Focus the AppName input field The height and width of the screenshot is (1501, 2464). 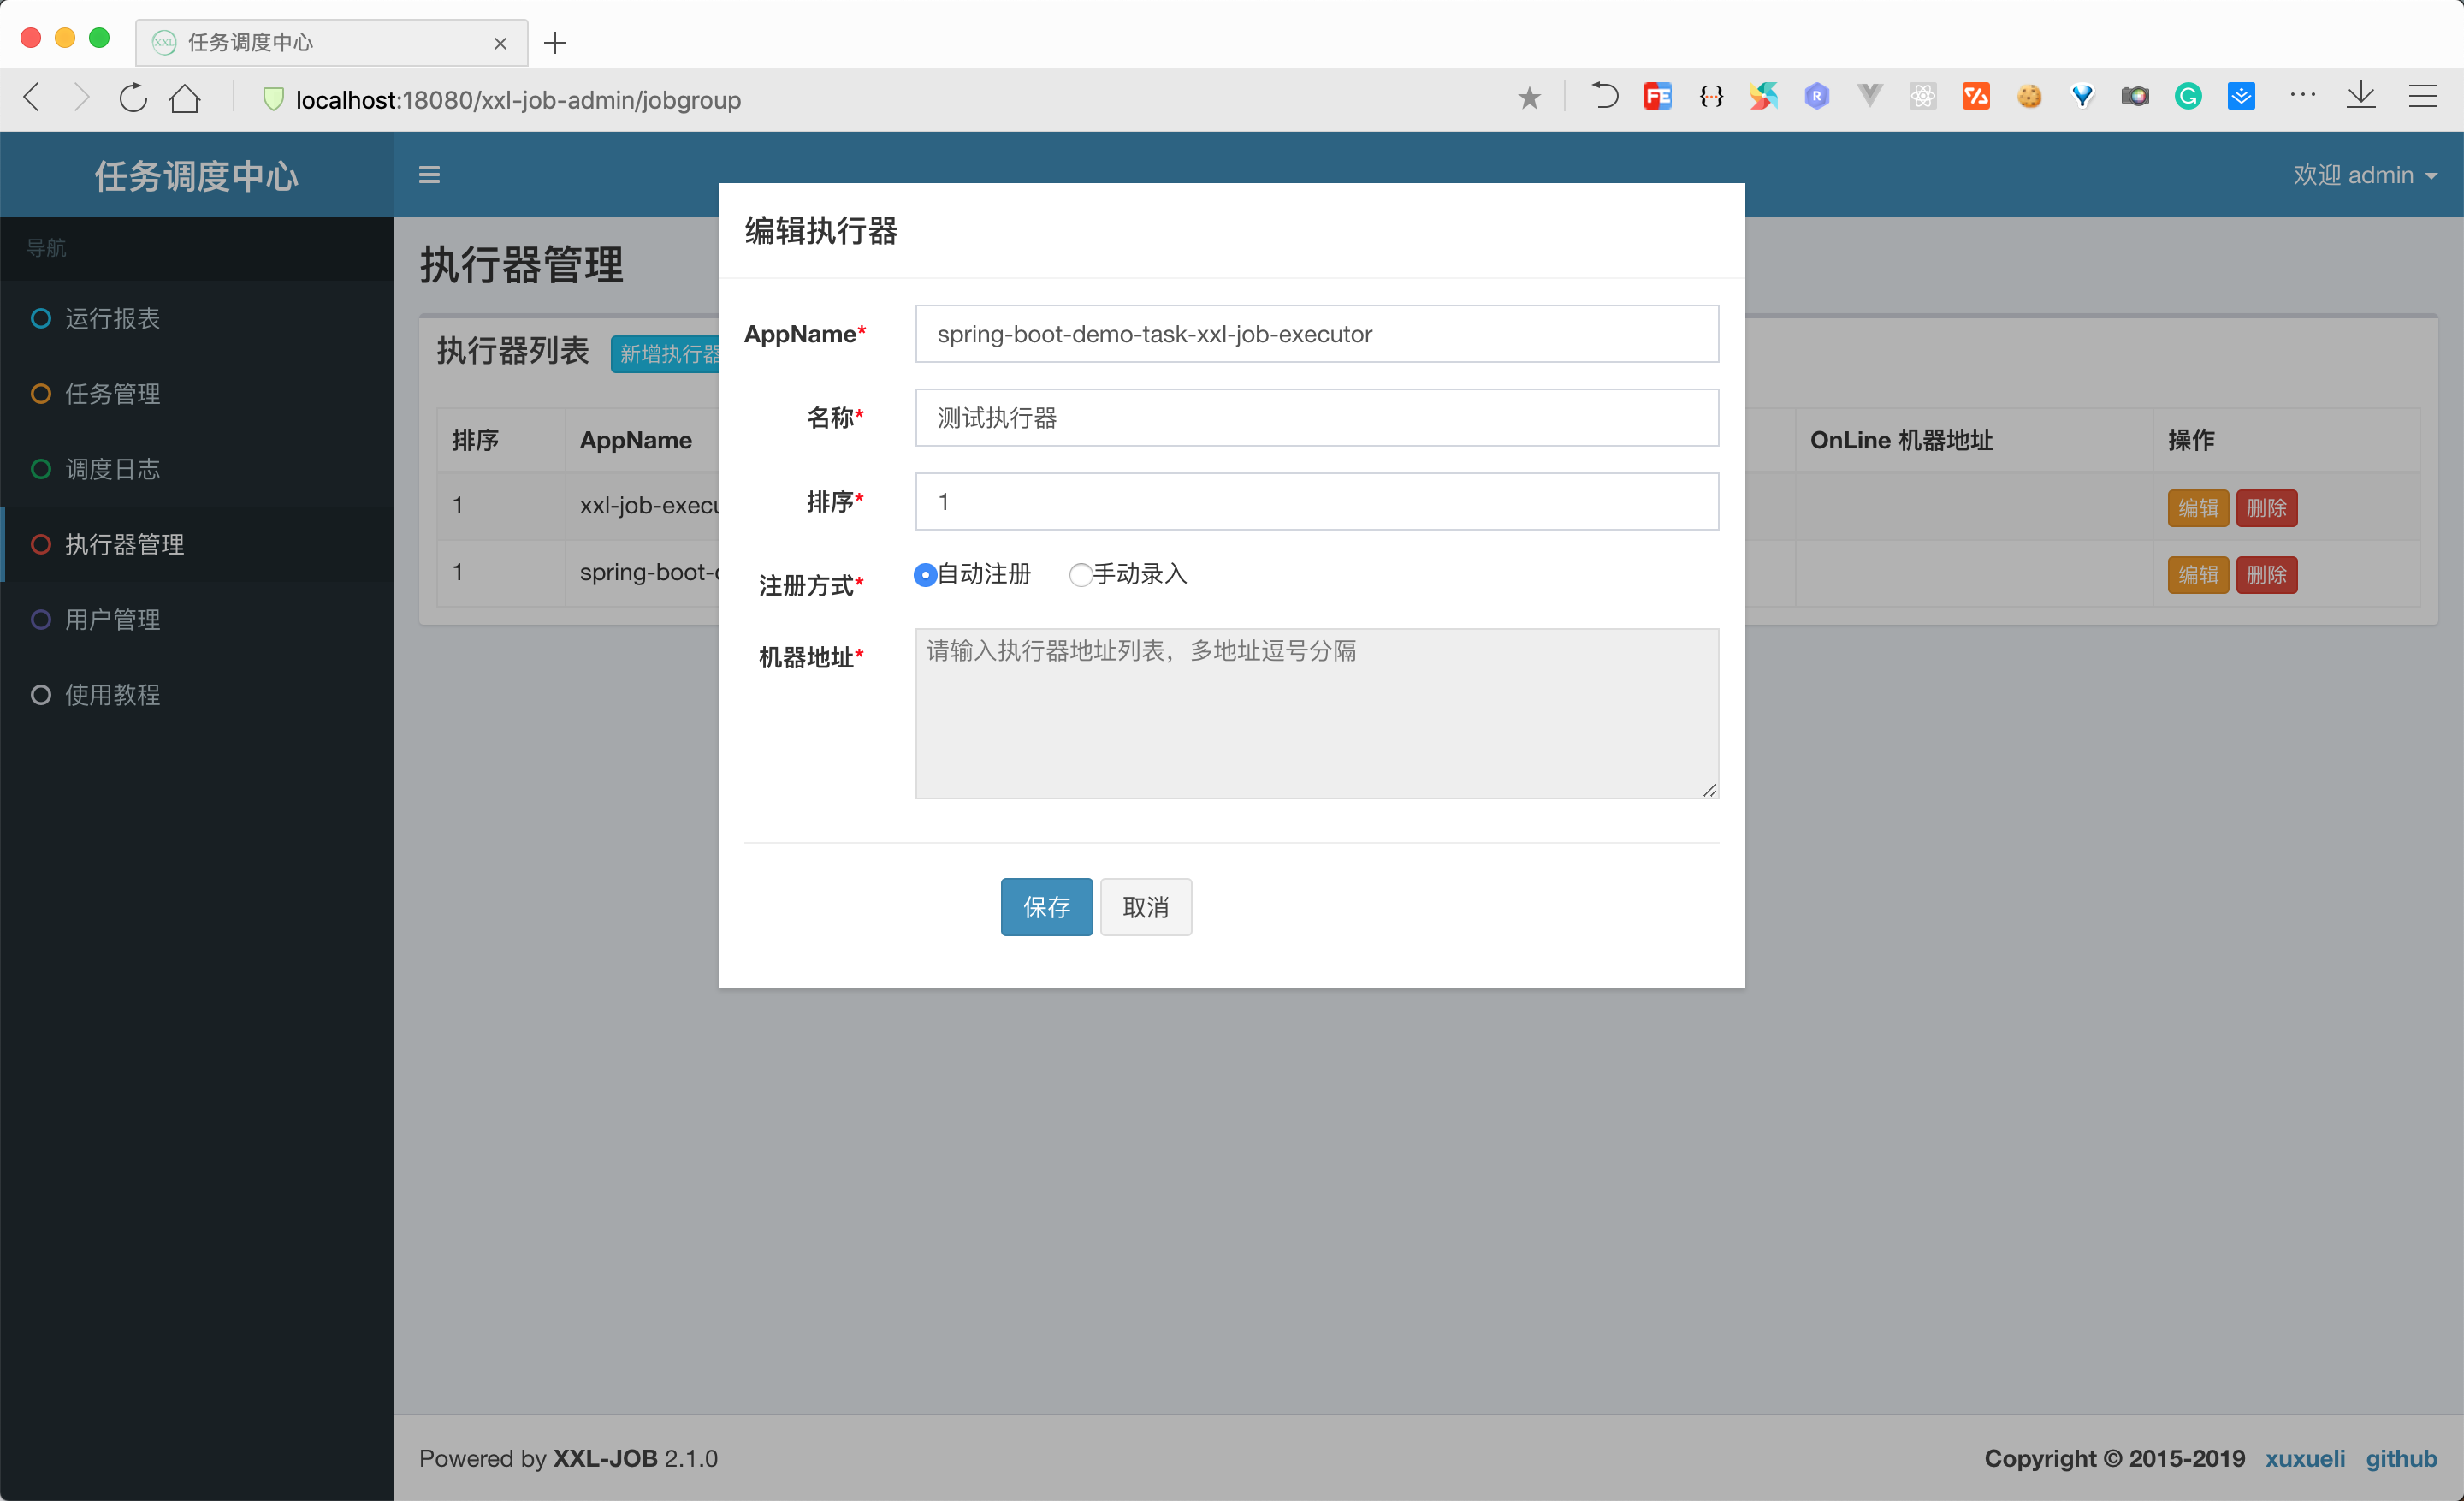(1316, 334)
